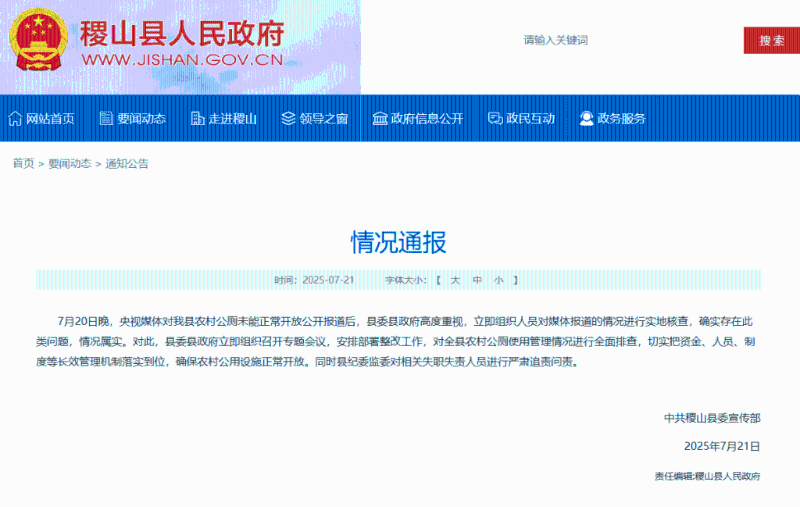The width and height of the screenshot is (800, 507).
Task: Click the building icon beside 政府信息公开
Action: pyautogui.click(x=380, y=118)
